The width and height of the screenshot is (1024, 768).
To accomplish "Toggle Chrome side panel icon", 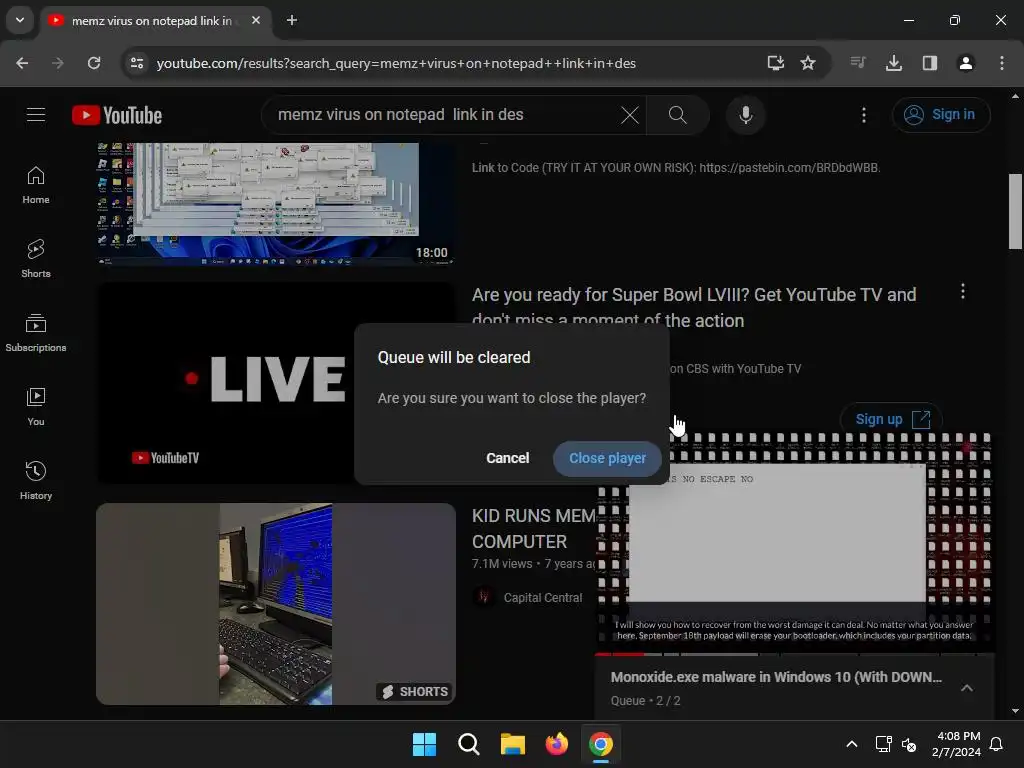I will click(930, 63).
